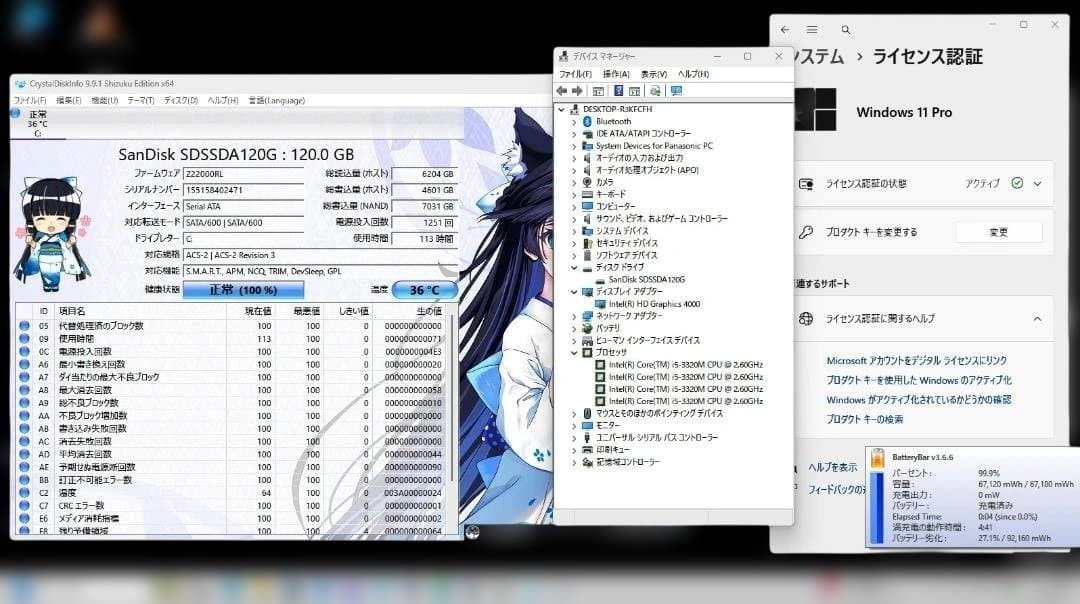Expand the IDE ATA/ATAPI コントローラー node

pos(574,134)
